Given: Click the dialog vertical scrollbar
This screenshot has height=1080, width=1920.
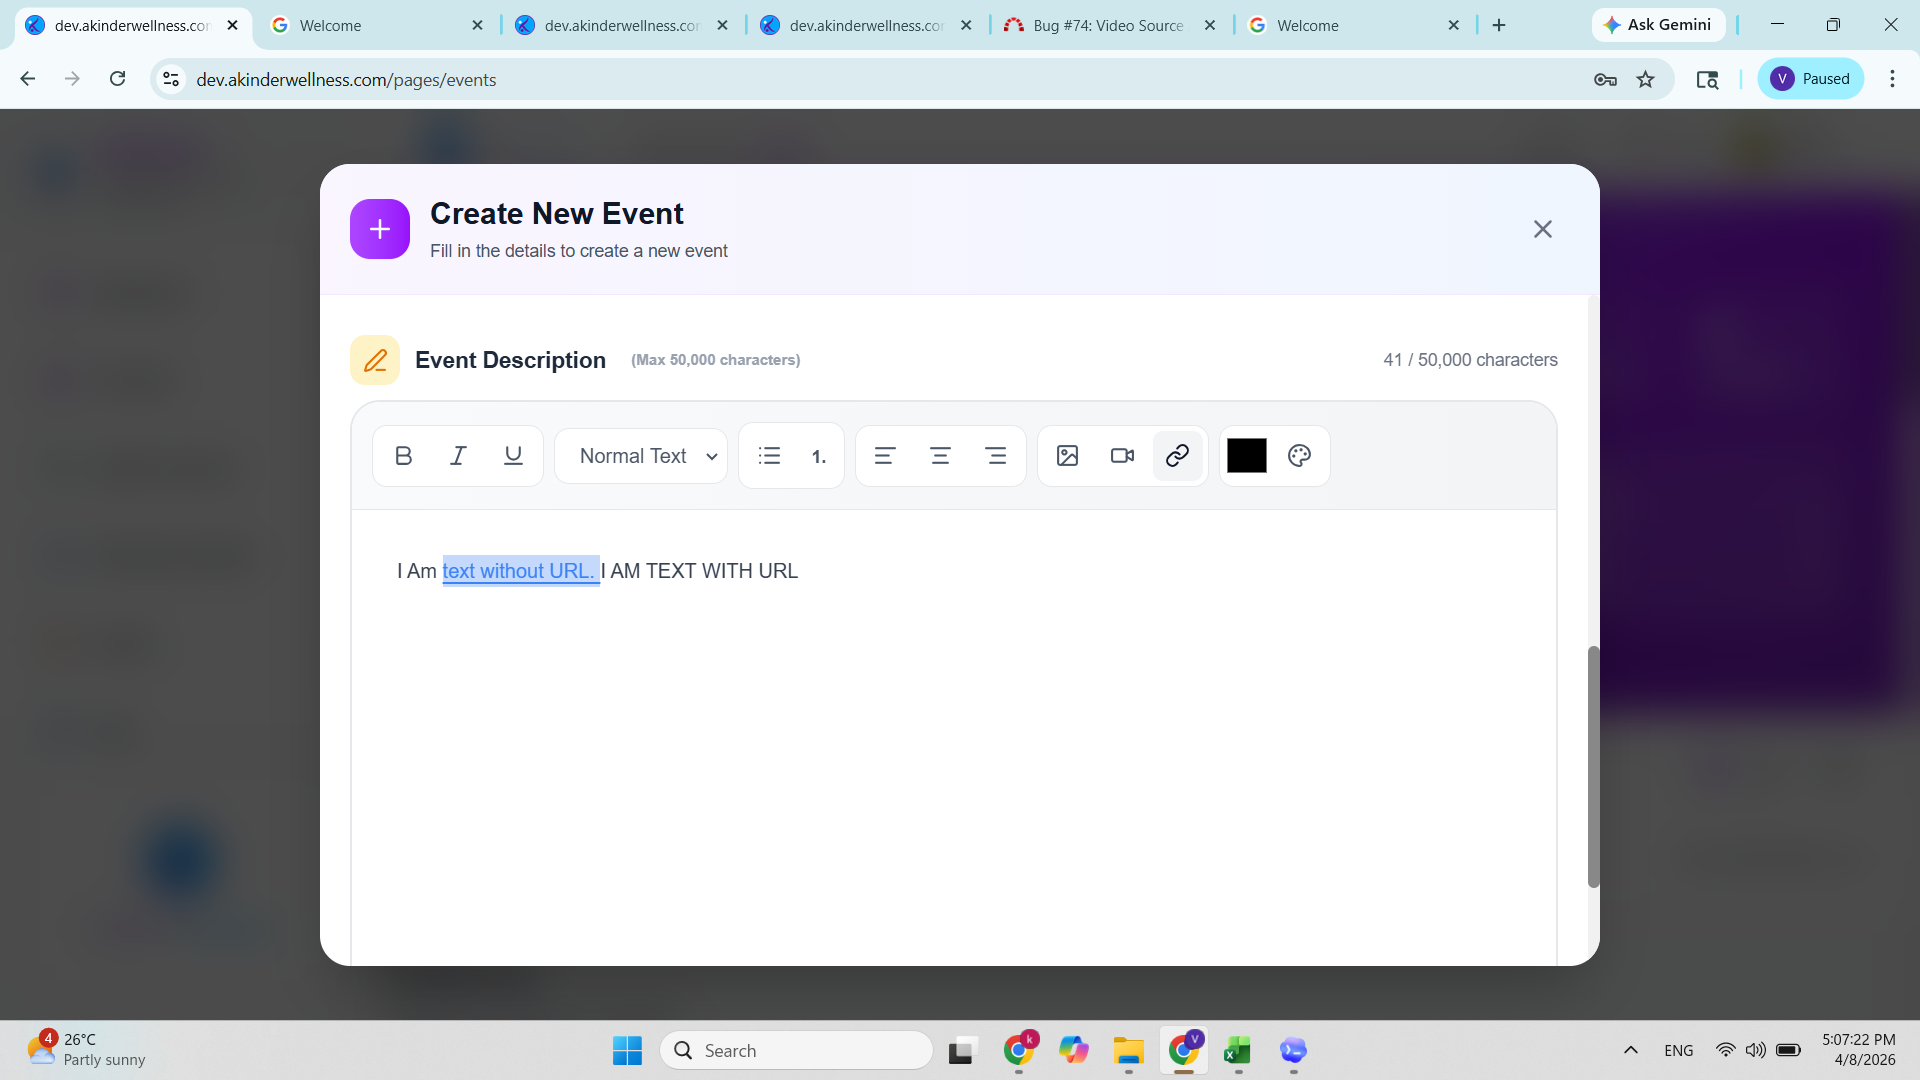Looking at the screenshot, I should click(x=1593, y=766).
